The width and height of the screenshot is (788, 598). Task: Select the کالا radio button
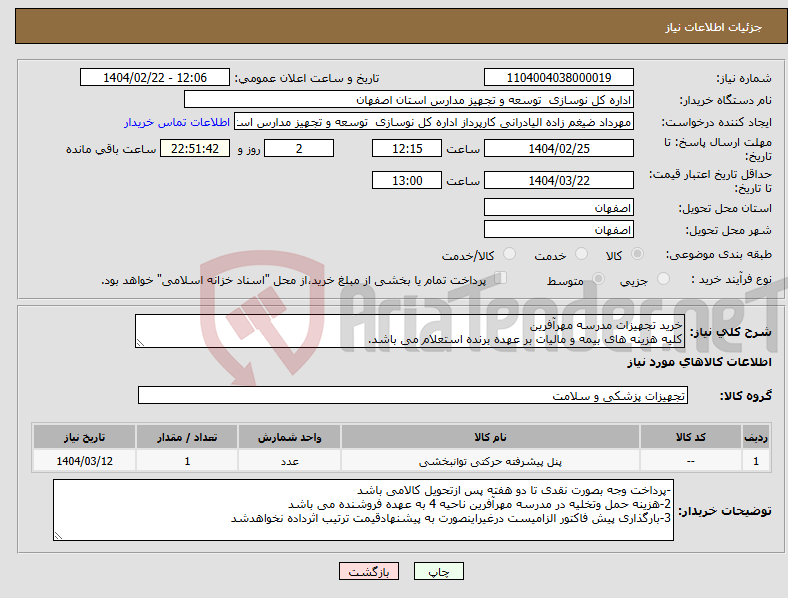(637, 254)
